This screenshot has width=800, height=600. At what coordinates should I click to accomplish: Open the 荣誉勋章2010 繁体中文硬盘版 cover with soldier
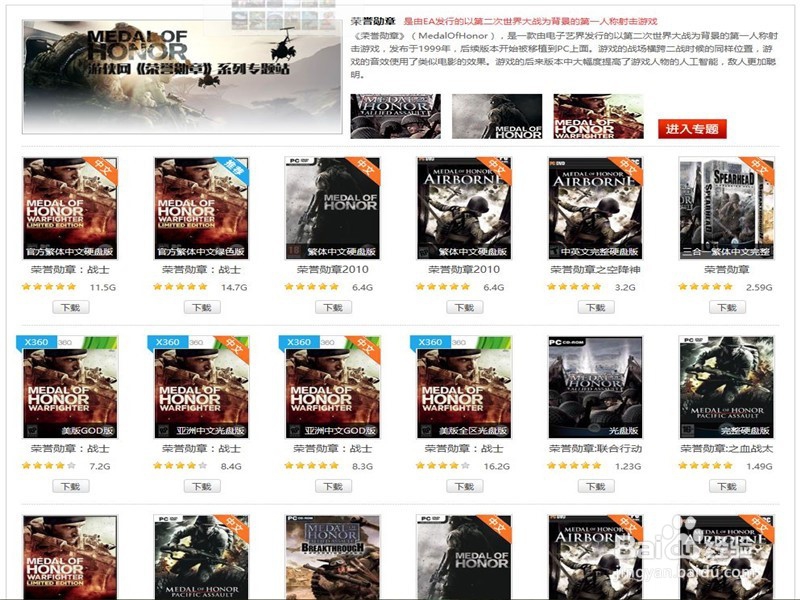coord(333,208)
